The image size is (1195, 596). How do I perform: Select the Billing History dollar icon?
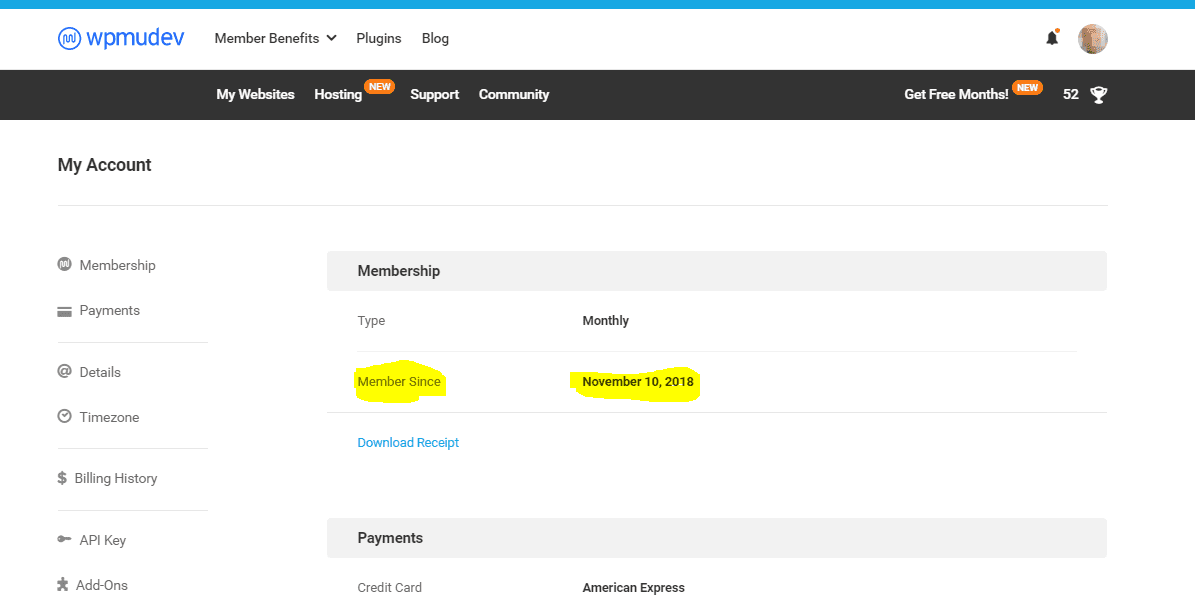(64, 478)
